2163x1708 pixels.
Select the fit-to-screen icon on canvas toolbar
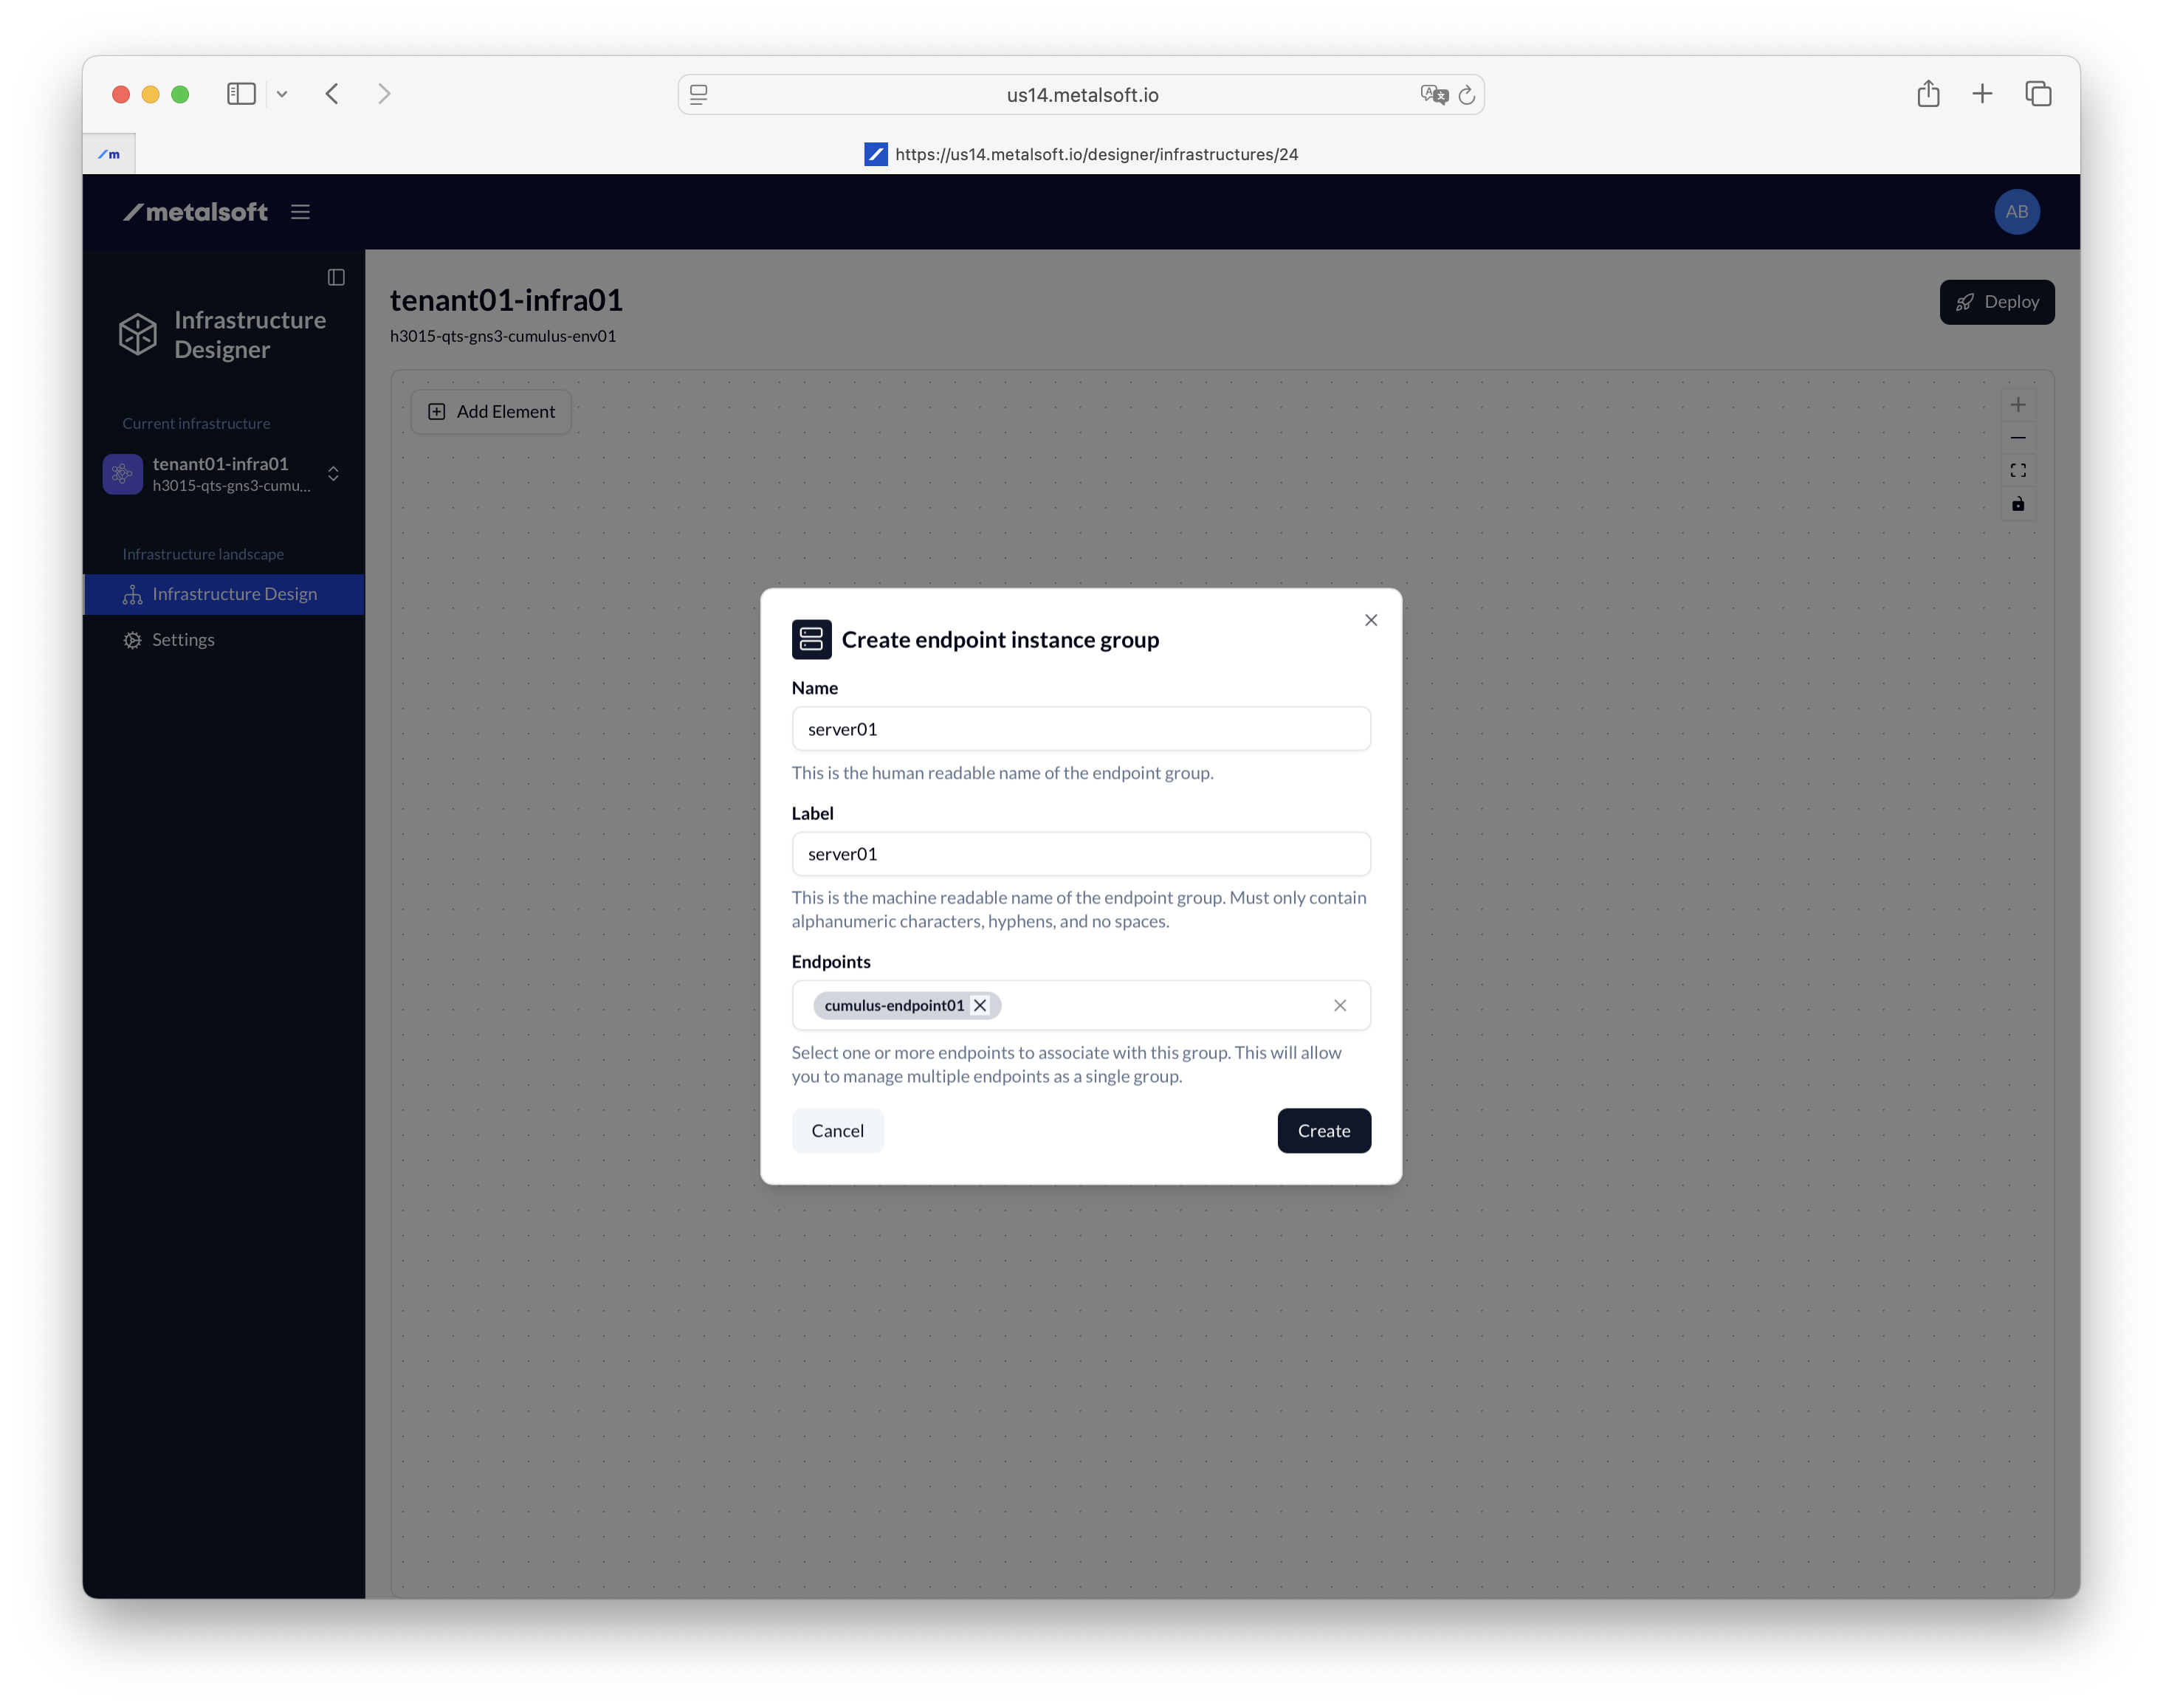[x=2018, y=469]
